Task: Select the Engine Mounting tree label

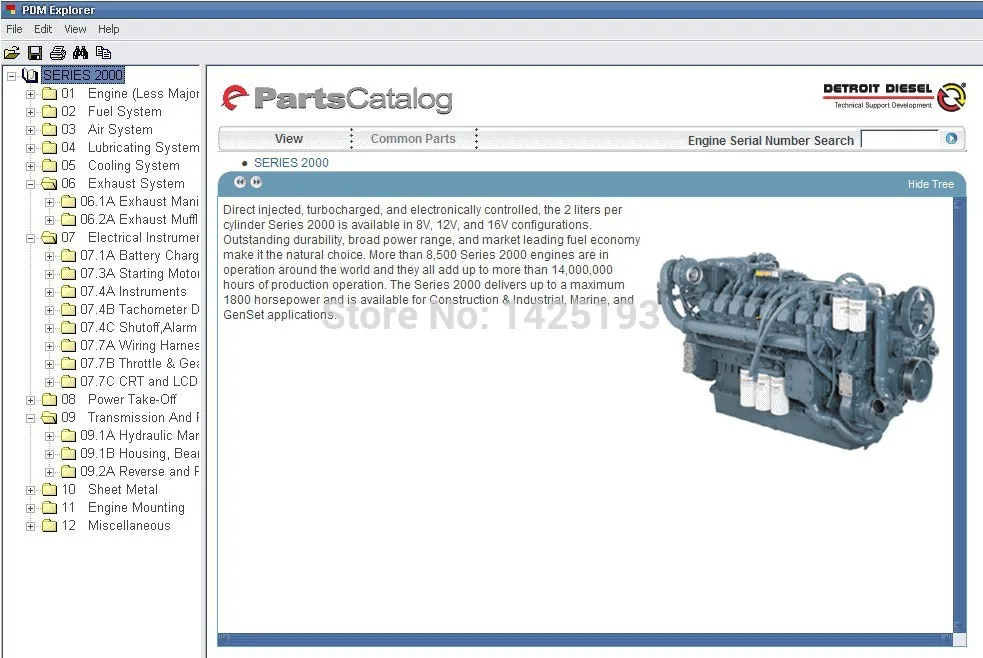Action: (x=136, y=508)
